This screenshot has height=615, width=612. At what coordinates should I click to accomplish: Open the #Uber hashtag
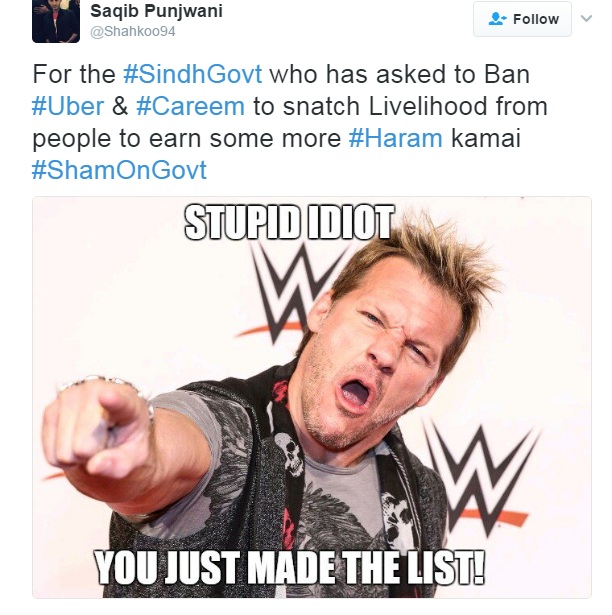coord(68,106)
